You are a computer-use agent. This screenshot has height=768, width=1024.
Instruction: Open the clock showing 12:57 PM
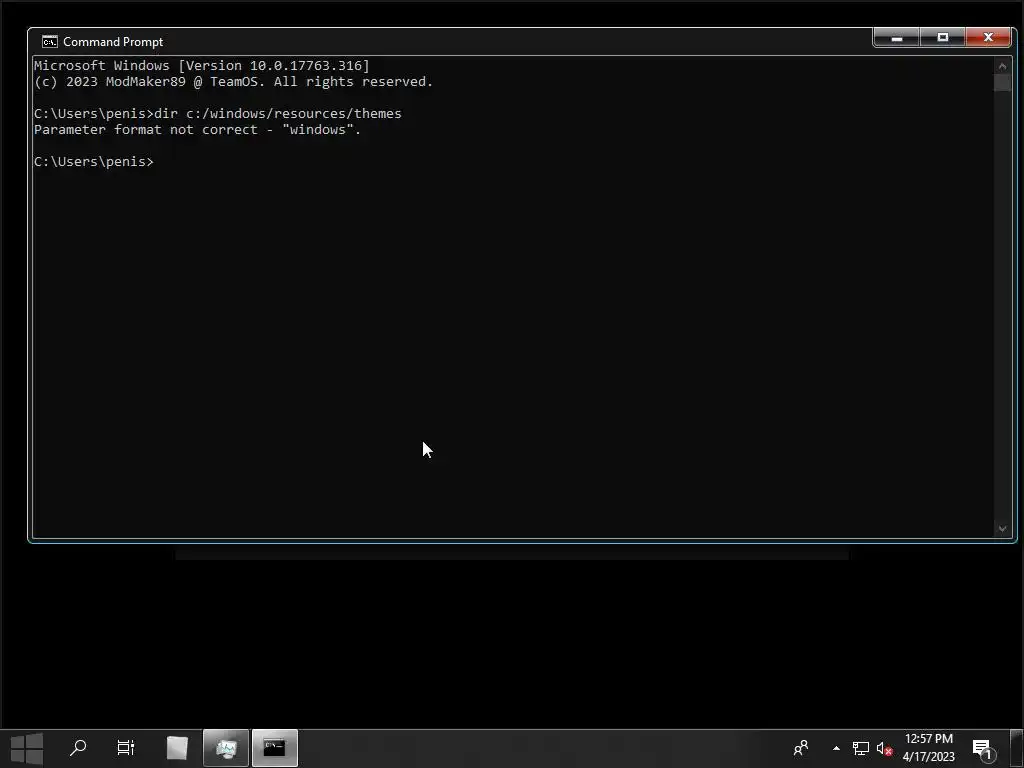tap(929, 748)
